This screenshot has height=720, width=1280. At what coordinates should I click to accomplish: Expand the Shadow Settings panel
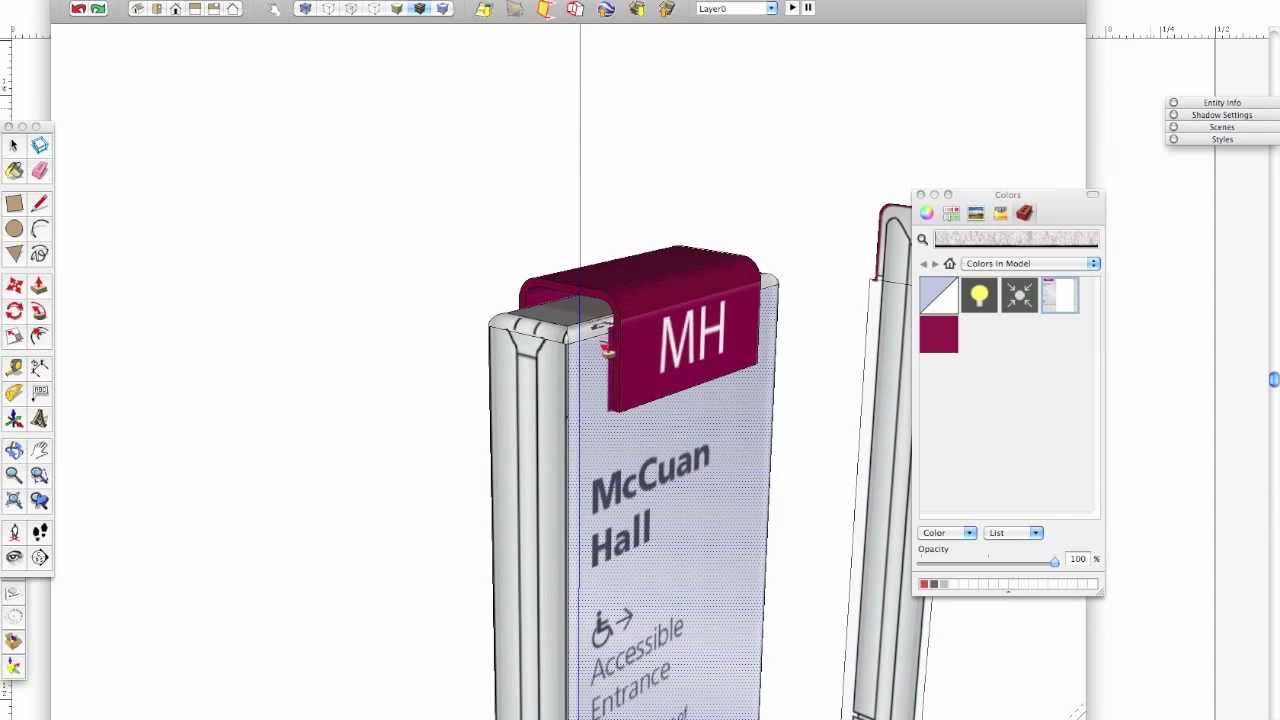pyautogui.click(x=1221, y=115)
